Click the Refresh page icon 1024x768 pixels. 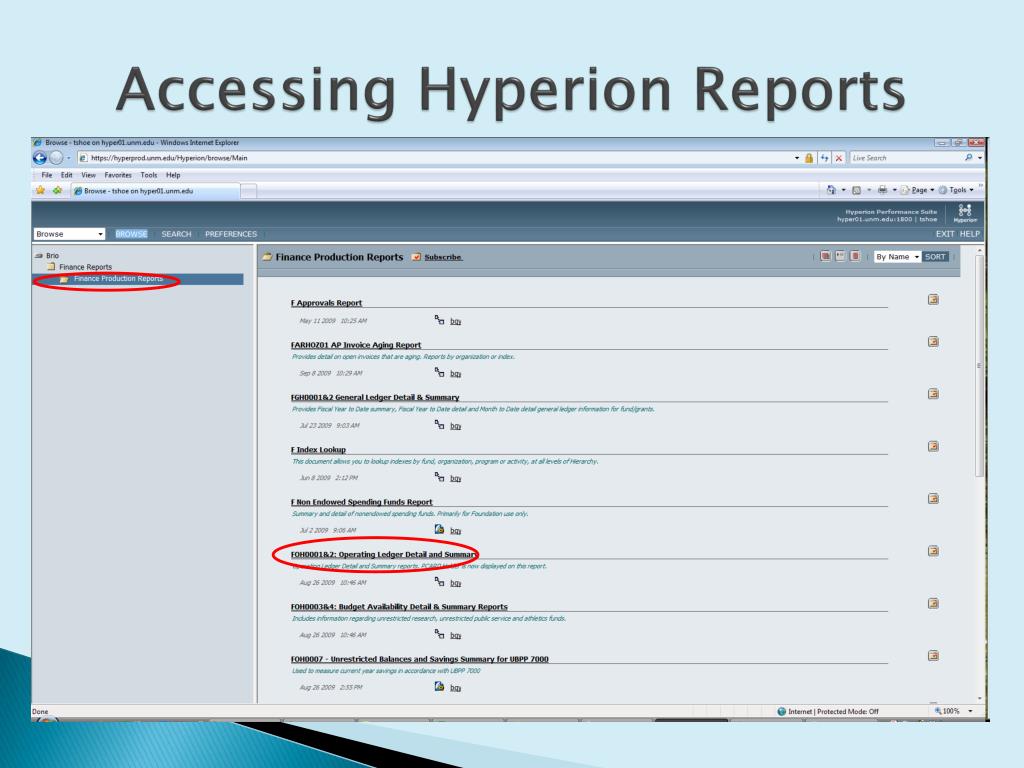(825, 158)
